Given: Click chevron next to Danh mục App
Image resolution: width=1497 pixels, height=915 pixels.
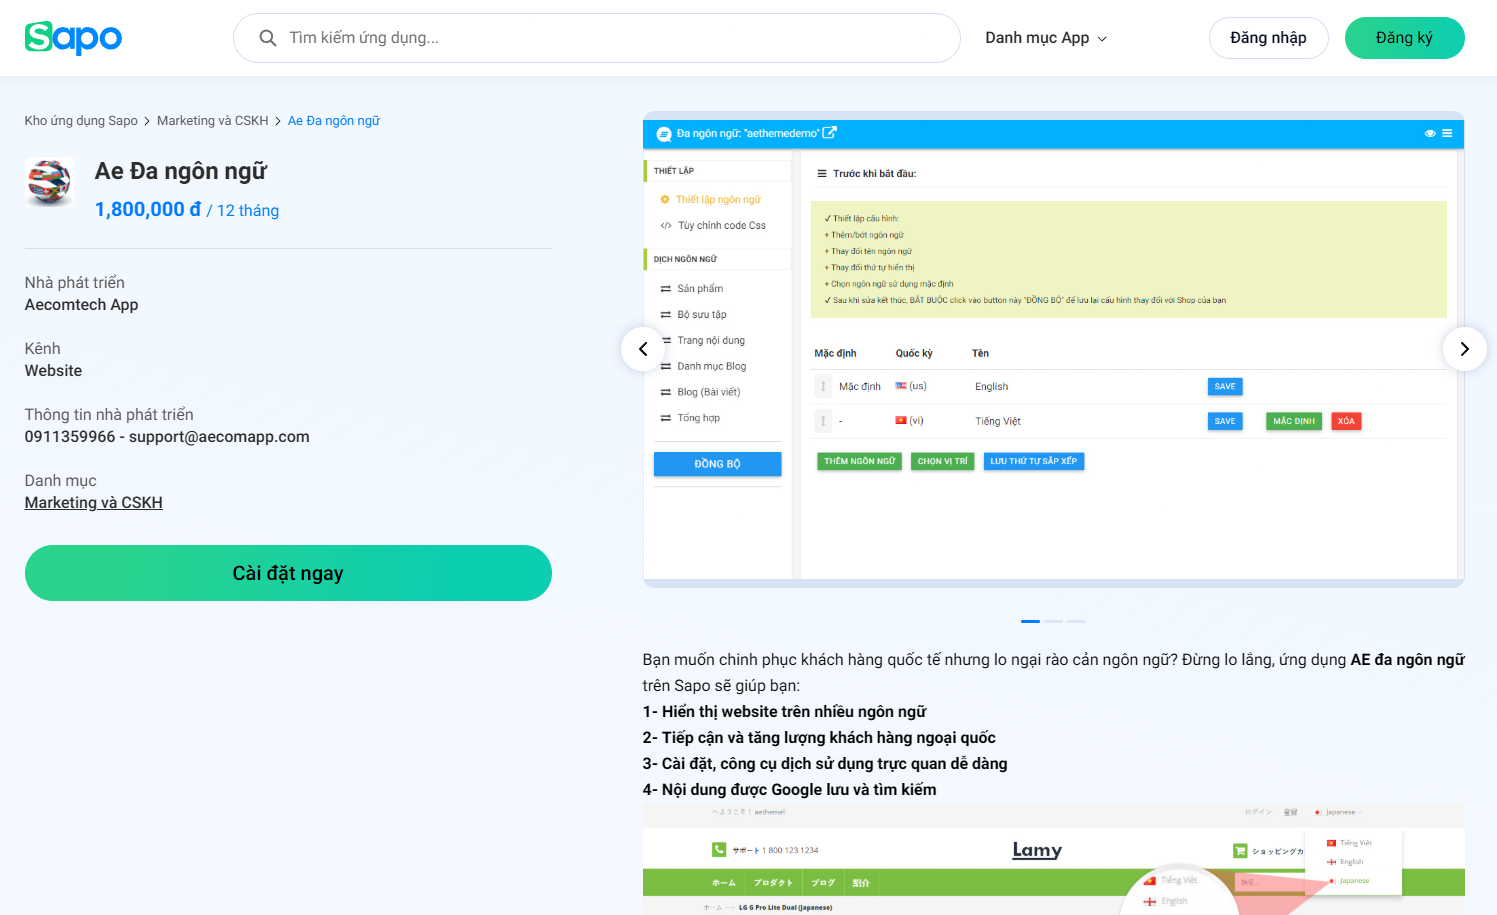Looking at the screenshot, I should 1103,39.
